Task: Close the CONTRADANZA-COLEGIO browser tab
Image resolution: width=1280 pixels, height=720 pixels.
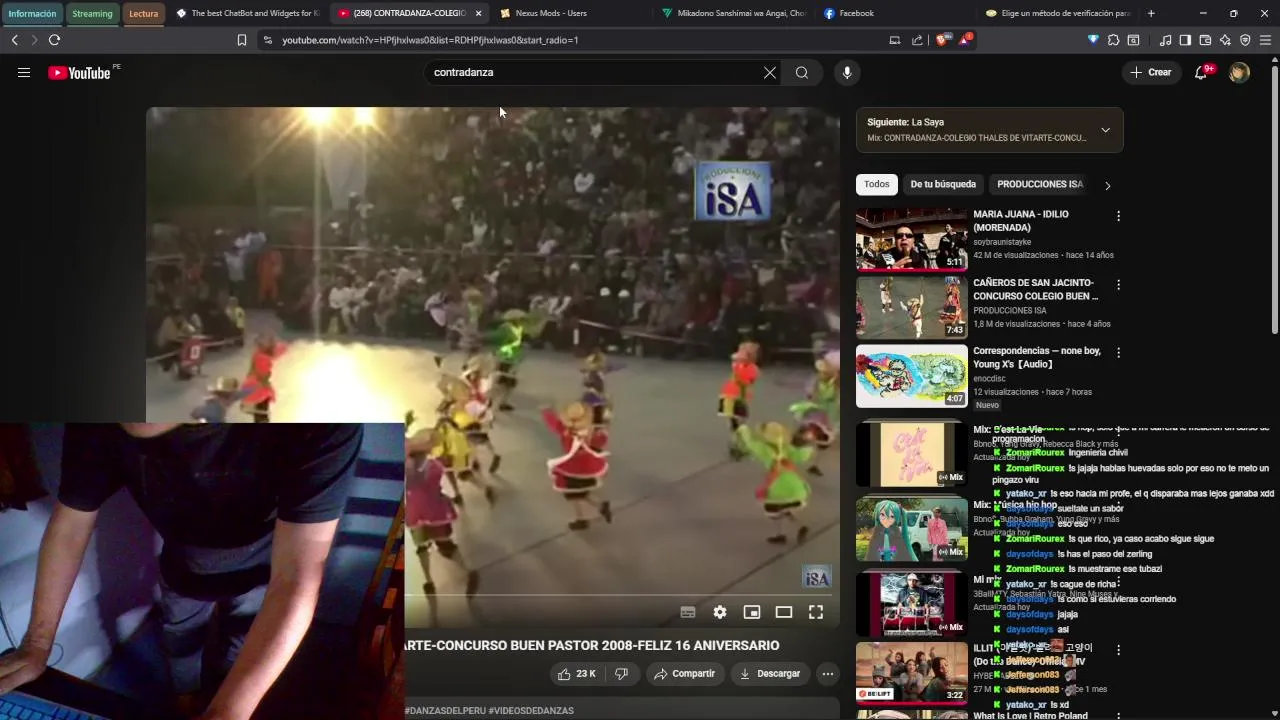Action: 478,13
